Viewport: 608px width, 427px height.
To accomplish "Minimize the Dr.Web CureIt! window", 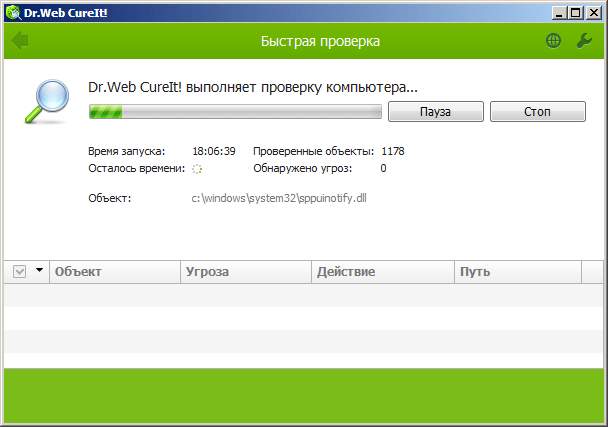I will 559,13.
